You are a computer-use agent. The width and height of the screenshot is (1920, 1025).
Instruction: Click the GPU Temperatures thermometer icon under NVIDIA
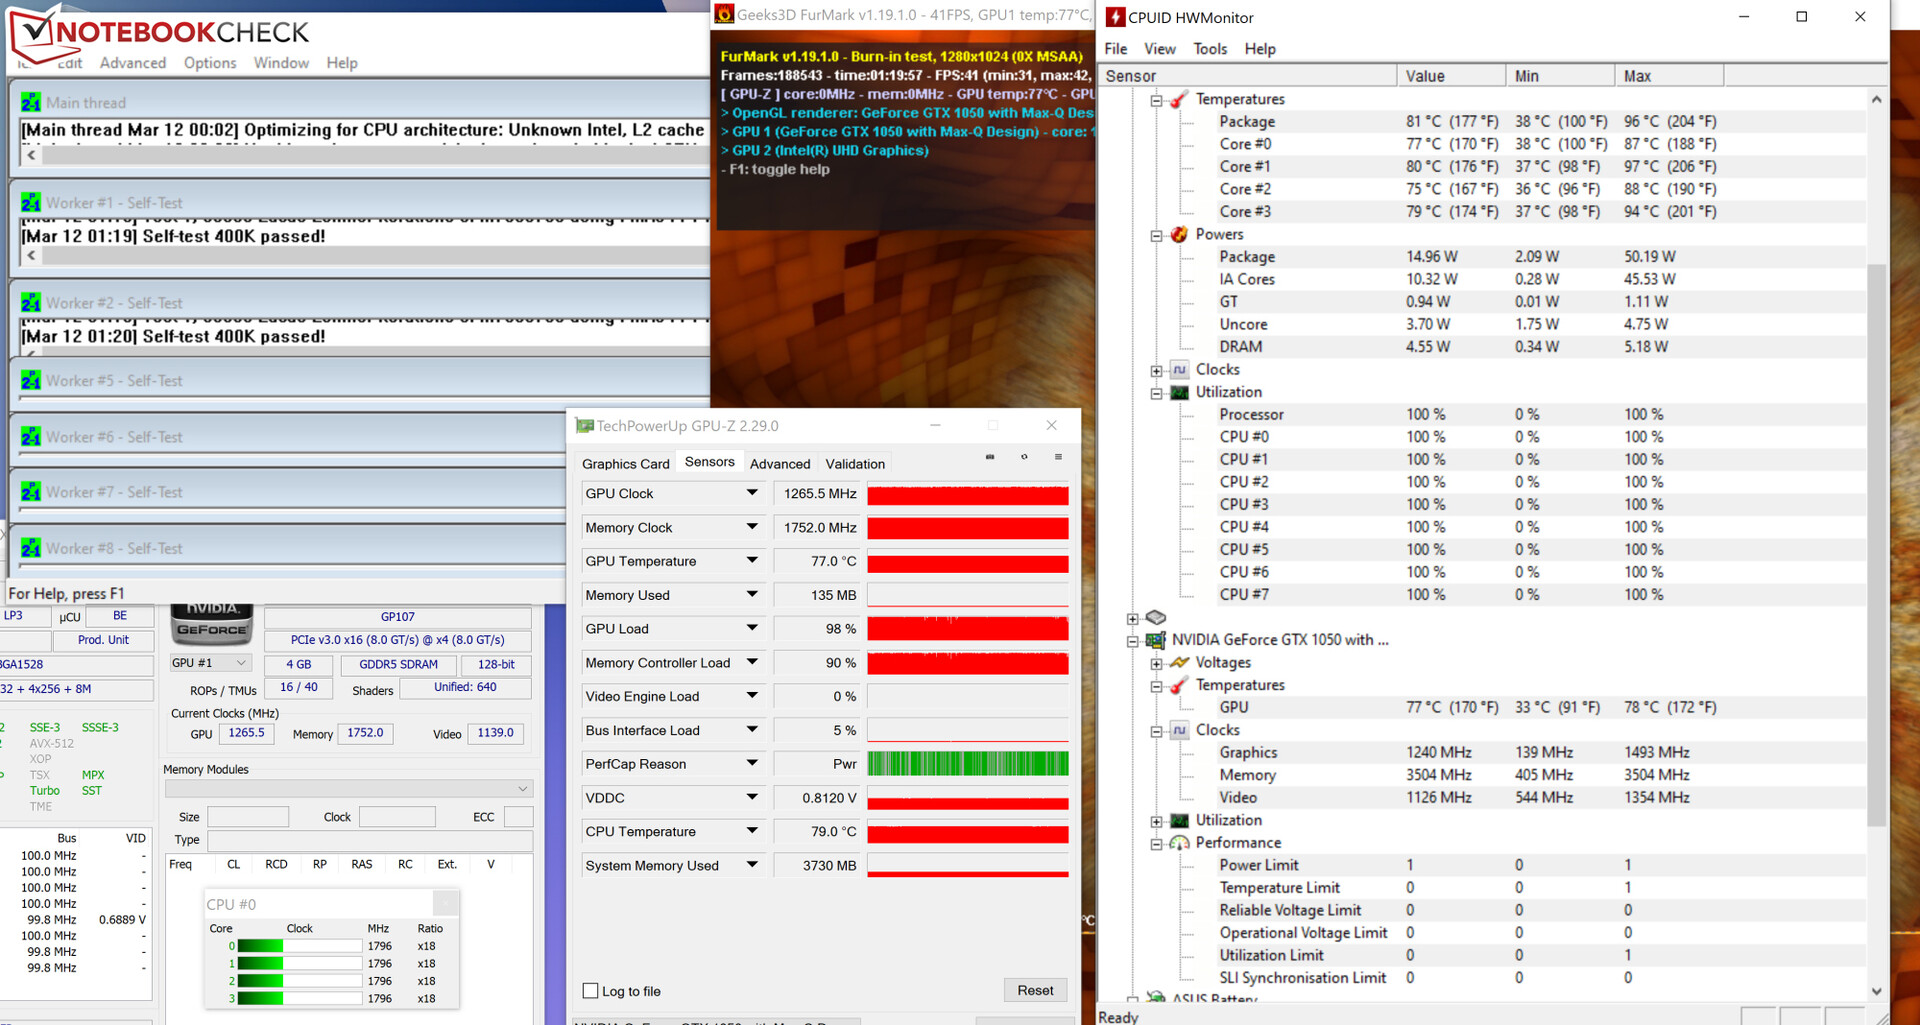tap(1179, 685)
